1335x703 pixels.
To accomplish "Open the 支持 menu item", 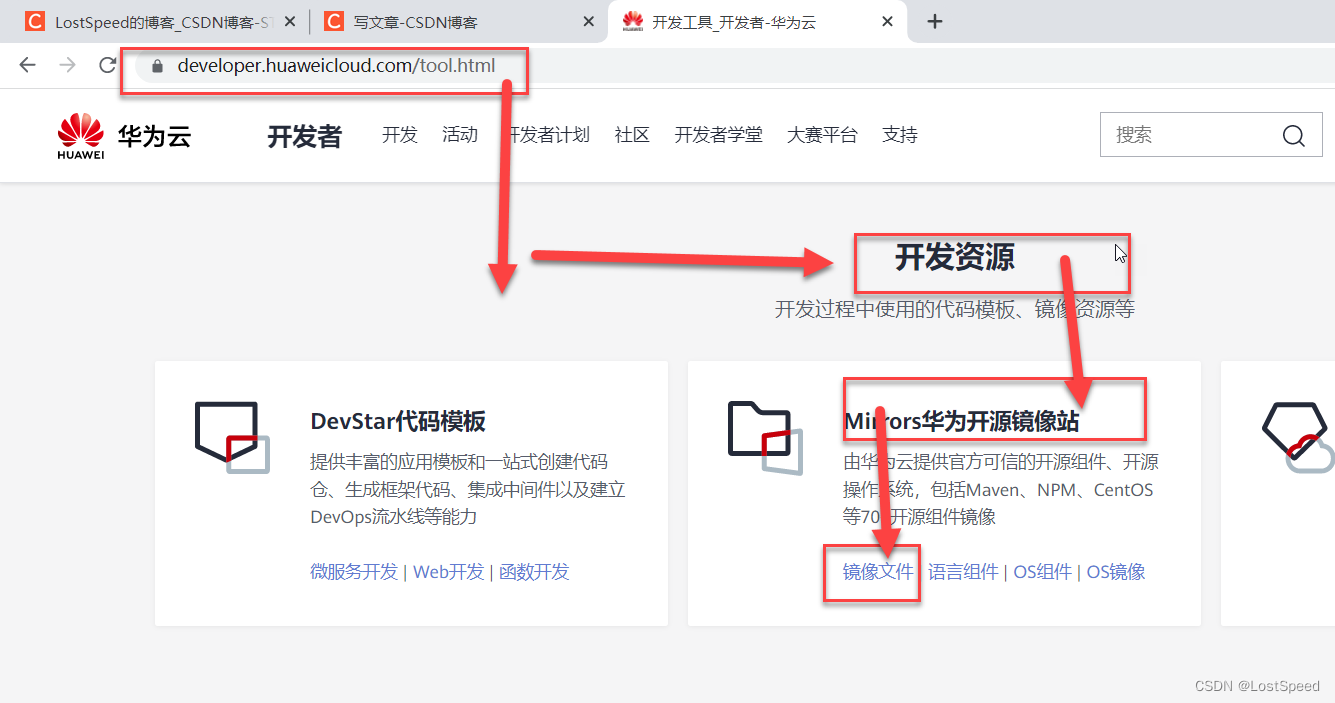I will (899, 134).
